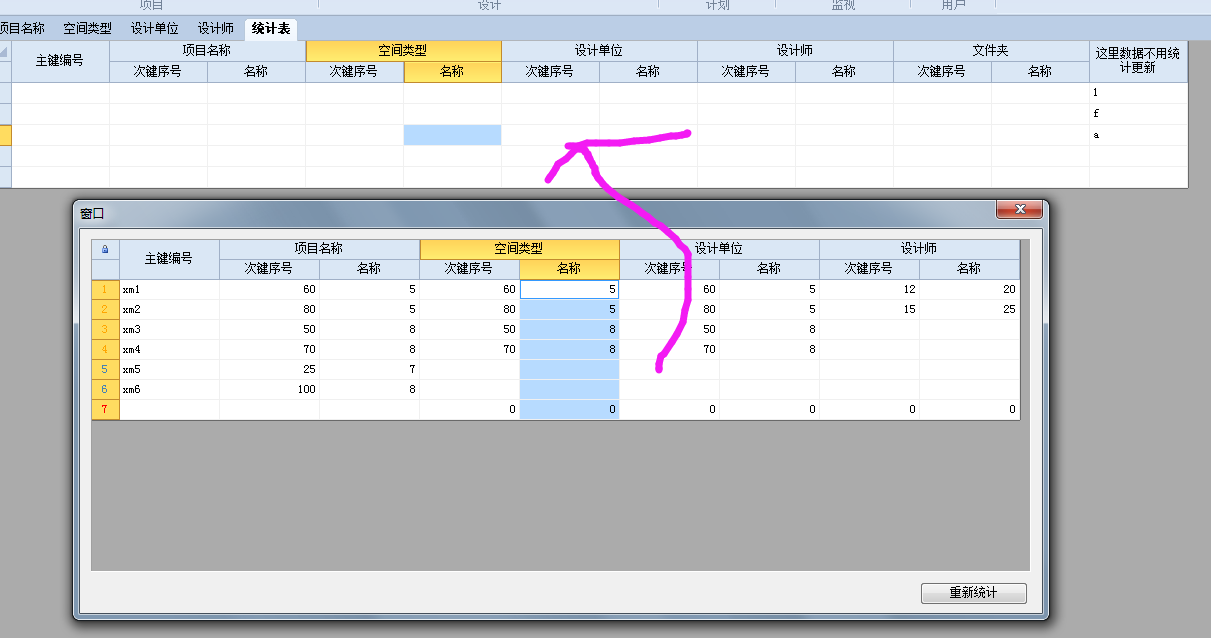
Task: Click the 设计师 cell showing value 20
Action: pos(969,289)
